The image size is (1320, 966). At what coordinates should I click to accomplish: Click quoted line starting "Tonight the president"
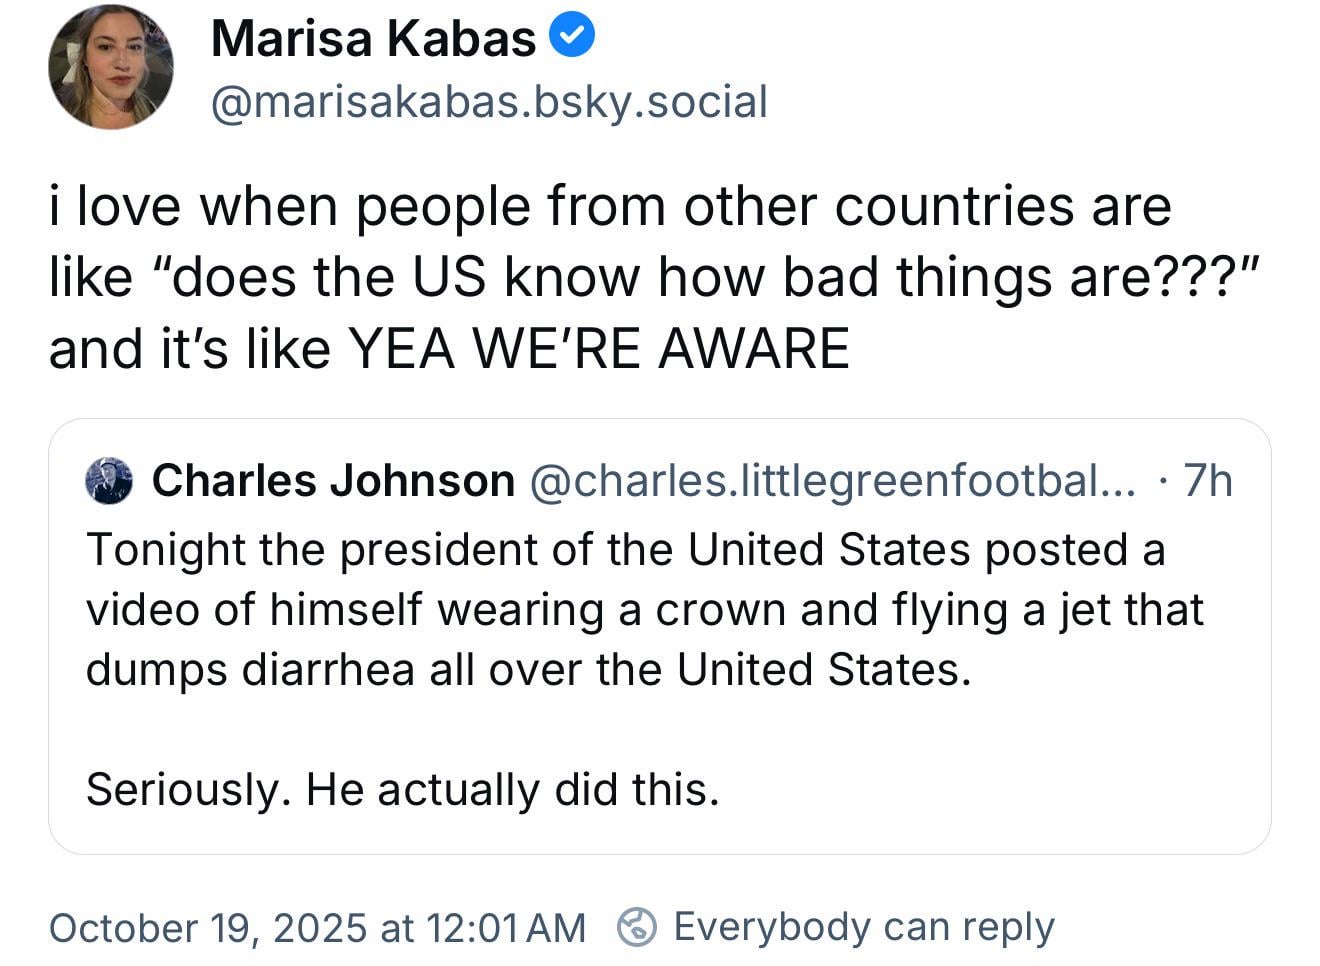pos(625,550)
